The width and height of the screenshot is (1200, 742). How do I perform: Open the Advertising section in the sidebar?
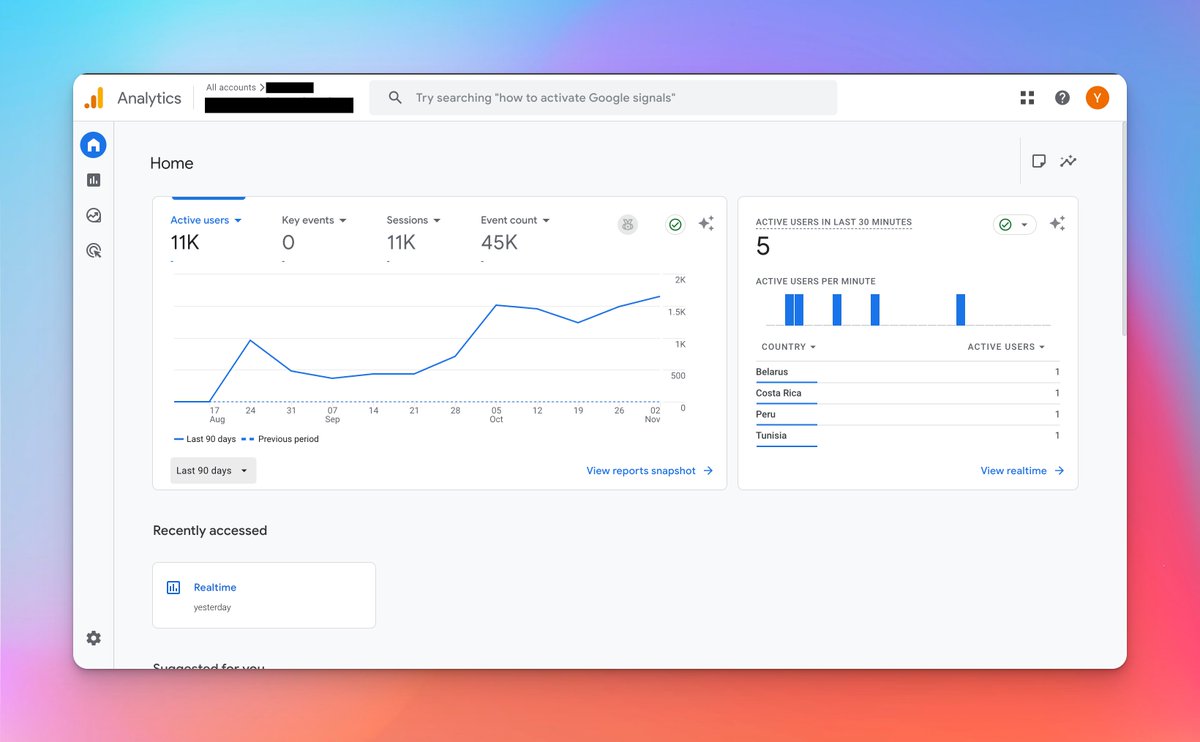click(x=93, y=250)
